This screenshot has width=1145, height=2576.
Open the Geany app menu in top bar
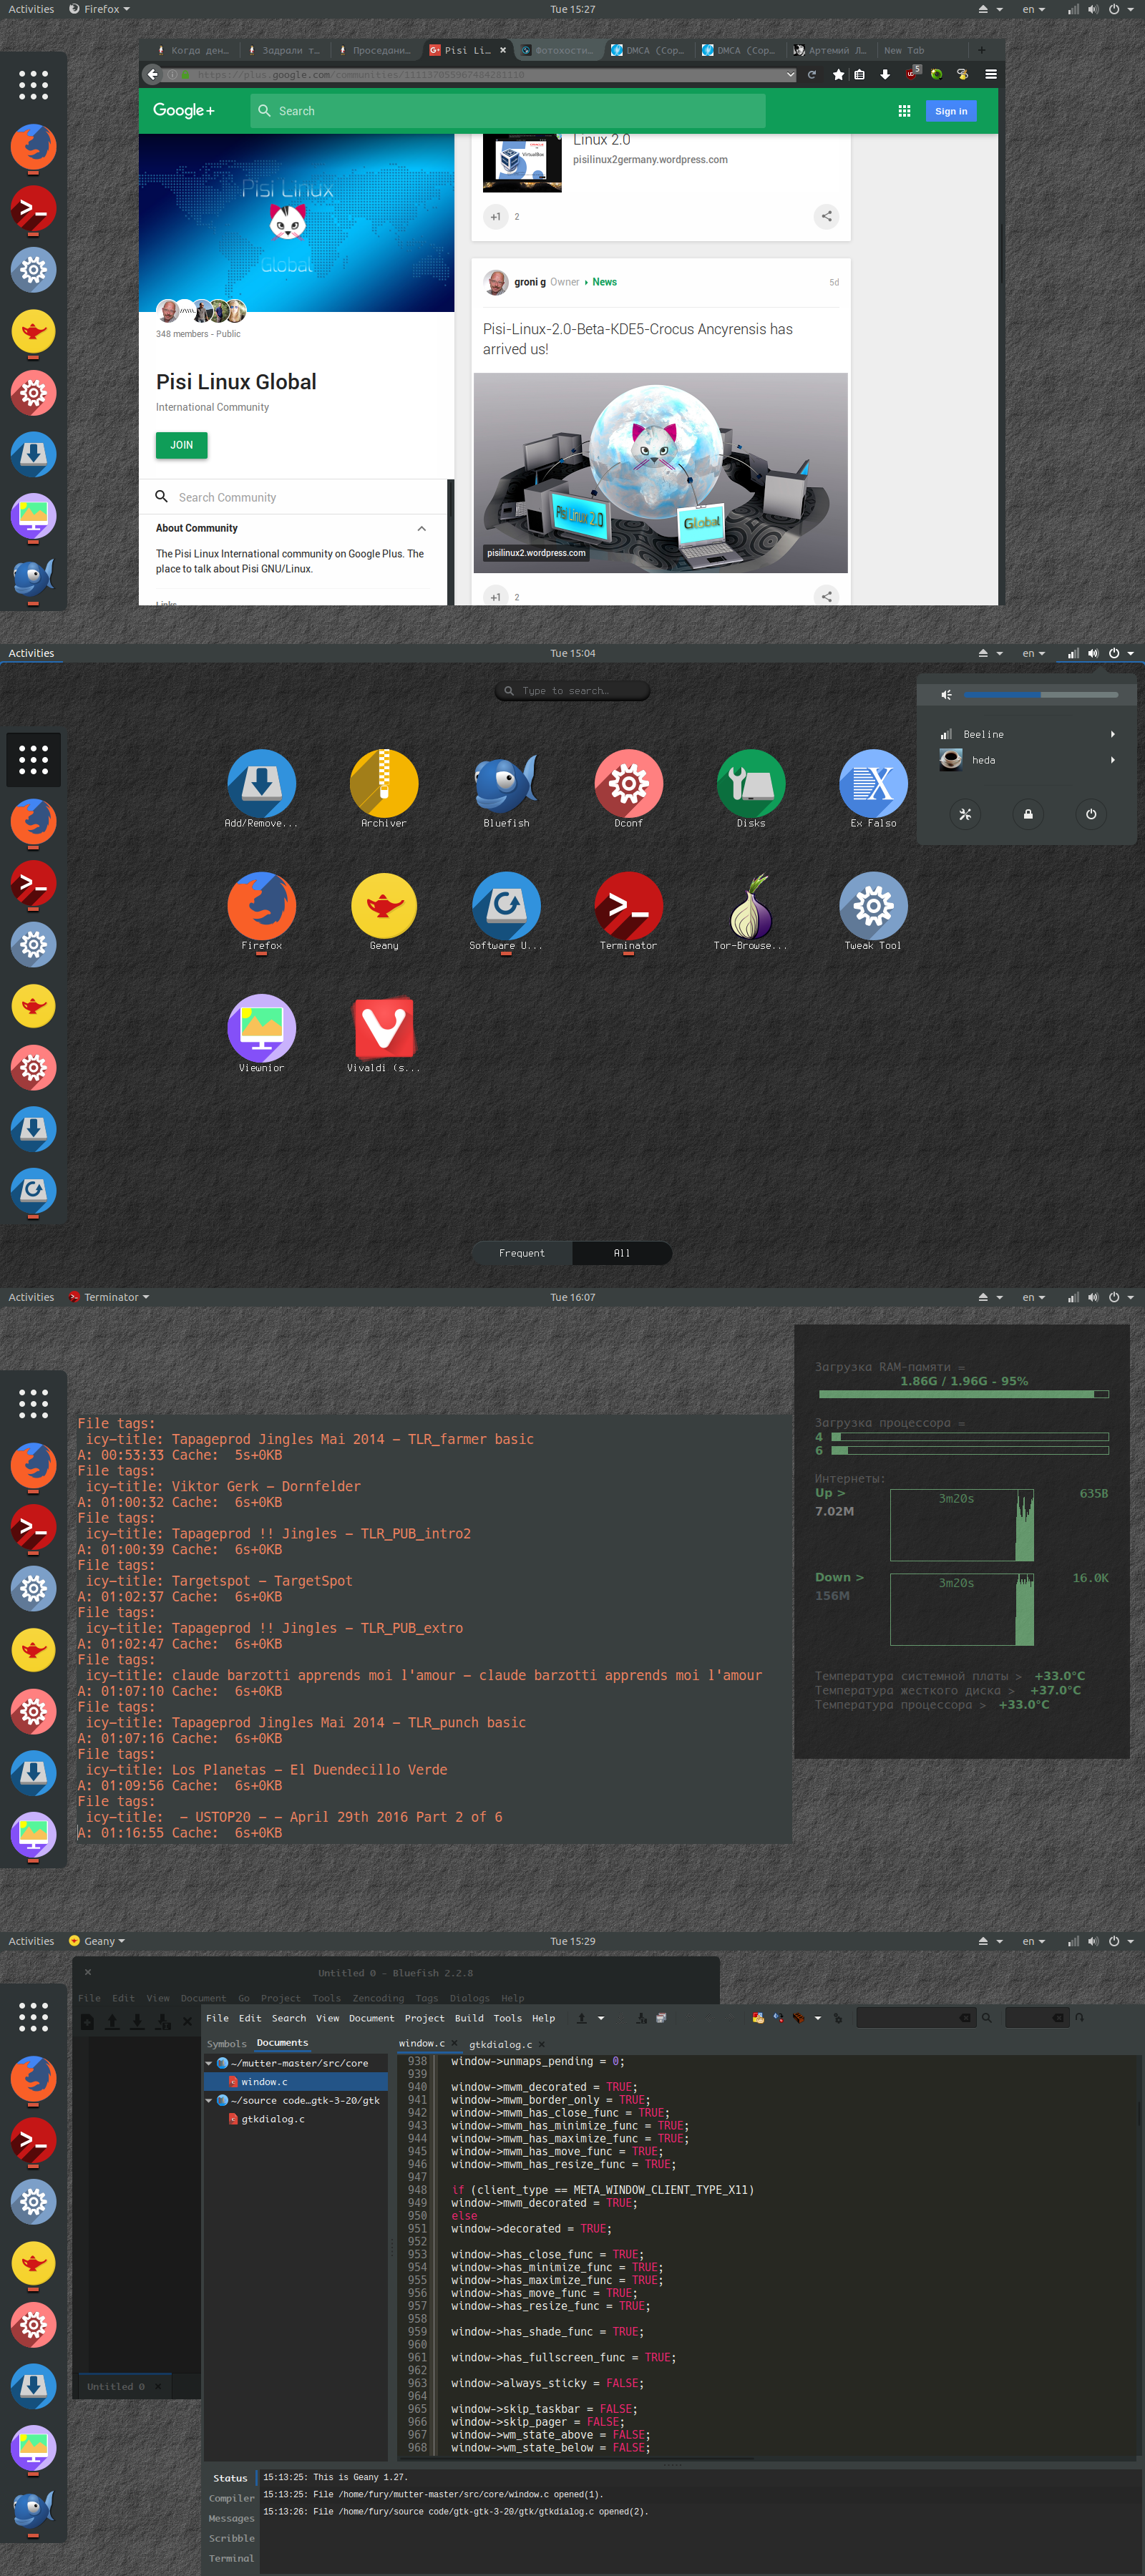(x=96, y=1941)
